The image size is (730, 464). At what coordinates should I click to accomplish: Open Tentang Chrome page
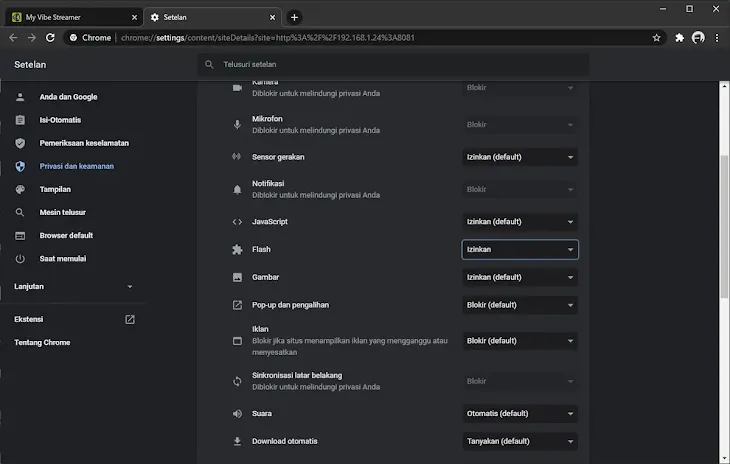pos(42,343)
